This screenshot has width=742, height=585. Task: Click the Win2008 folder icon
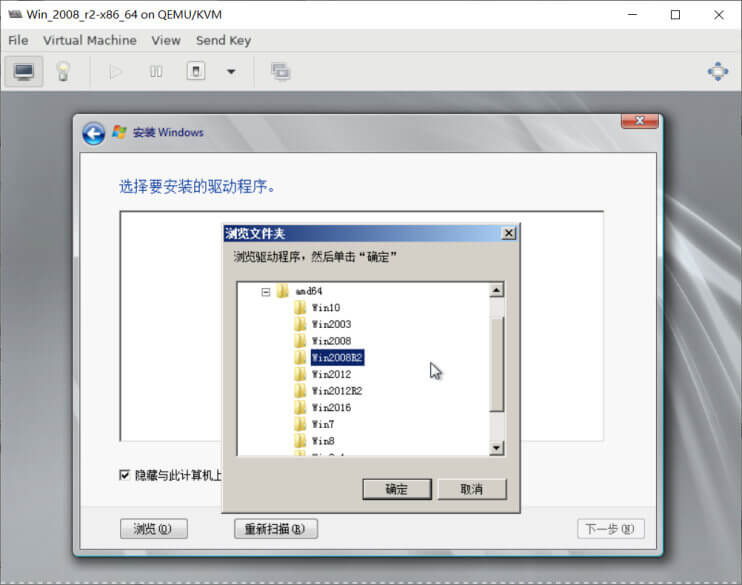pos(300,341)
